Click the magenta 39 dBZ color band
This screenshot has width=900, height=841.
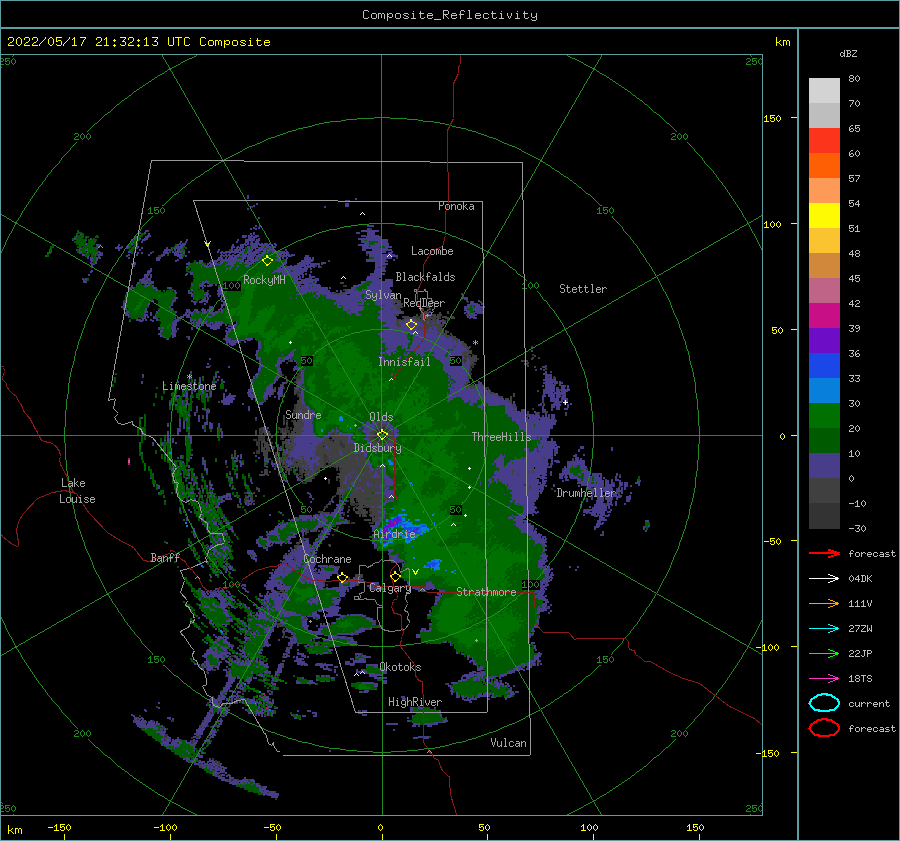point(824,316)
